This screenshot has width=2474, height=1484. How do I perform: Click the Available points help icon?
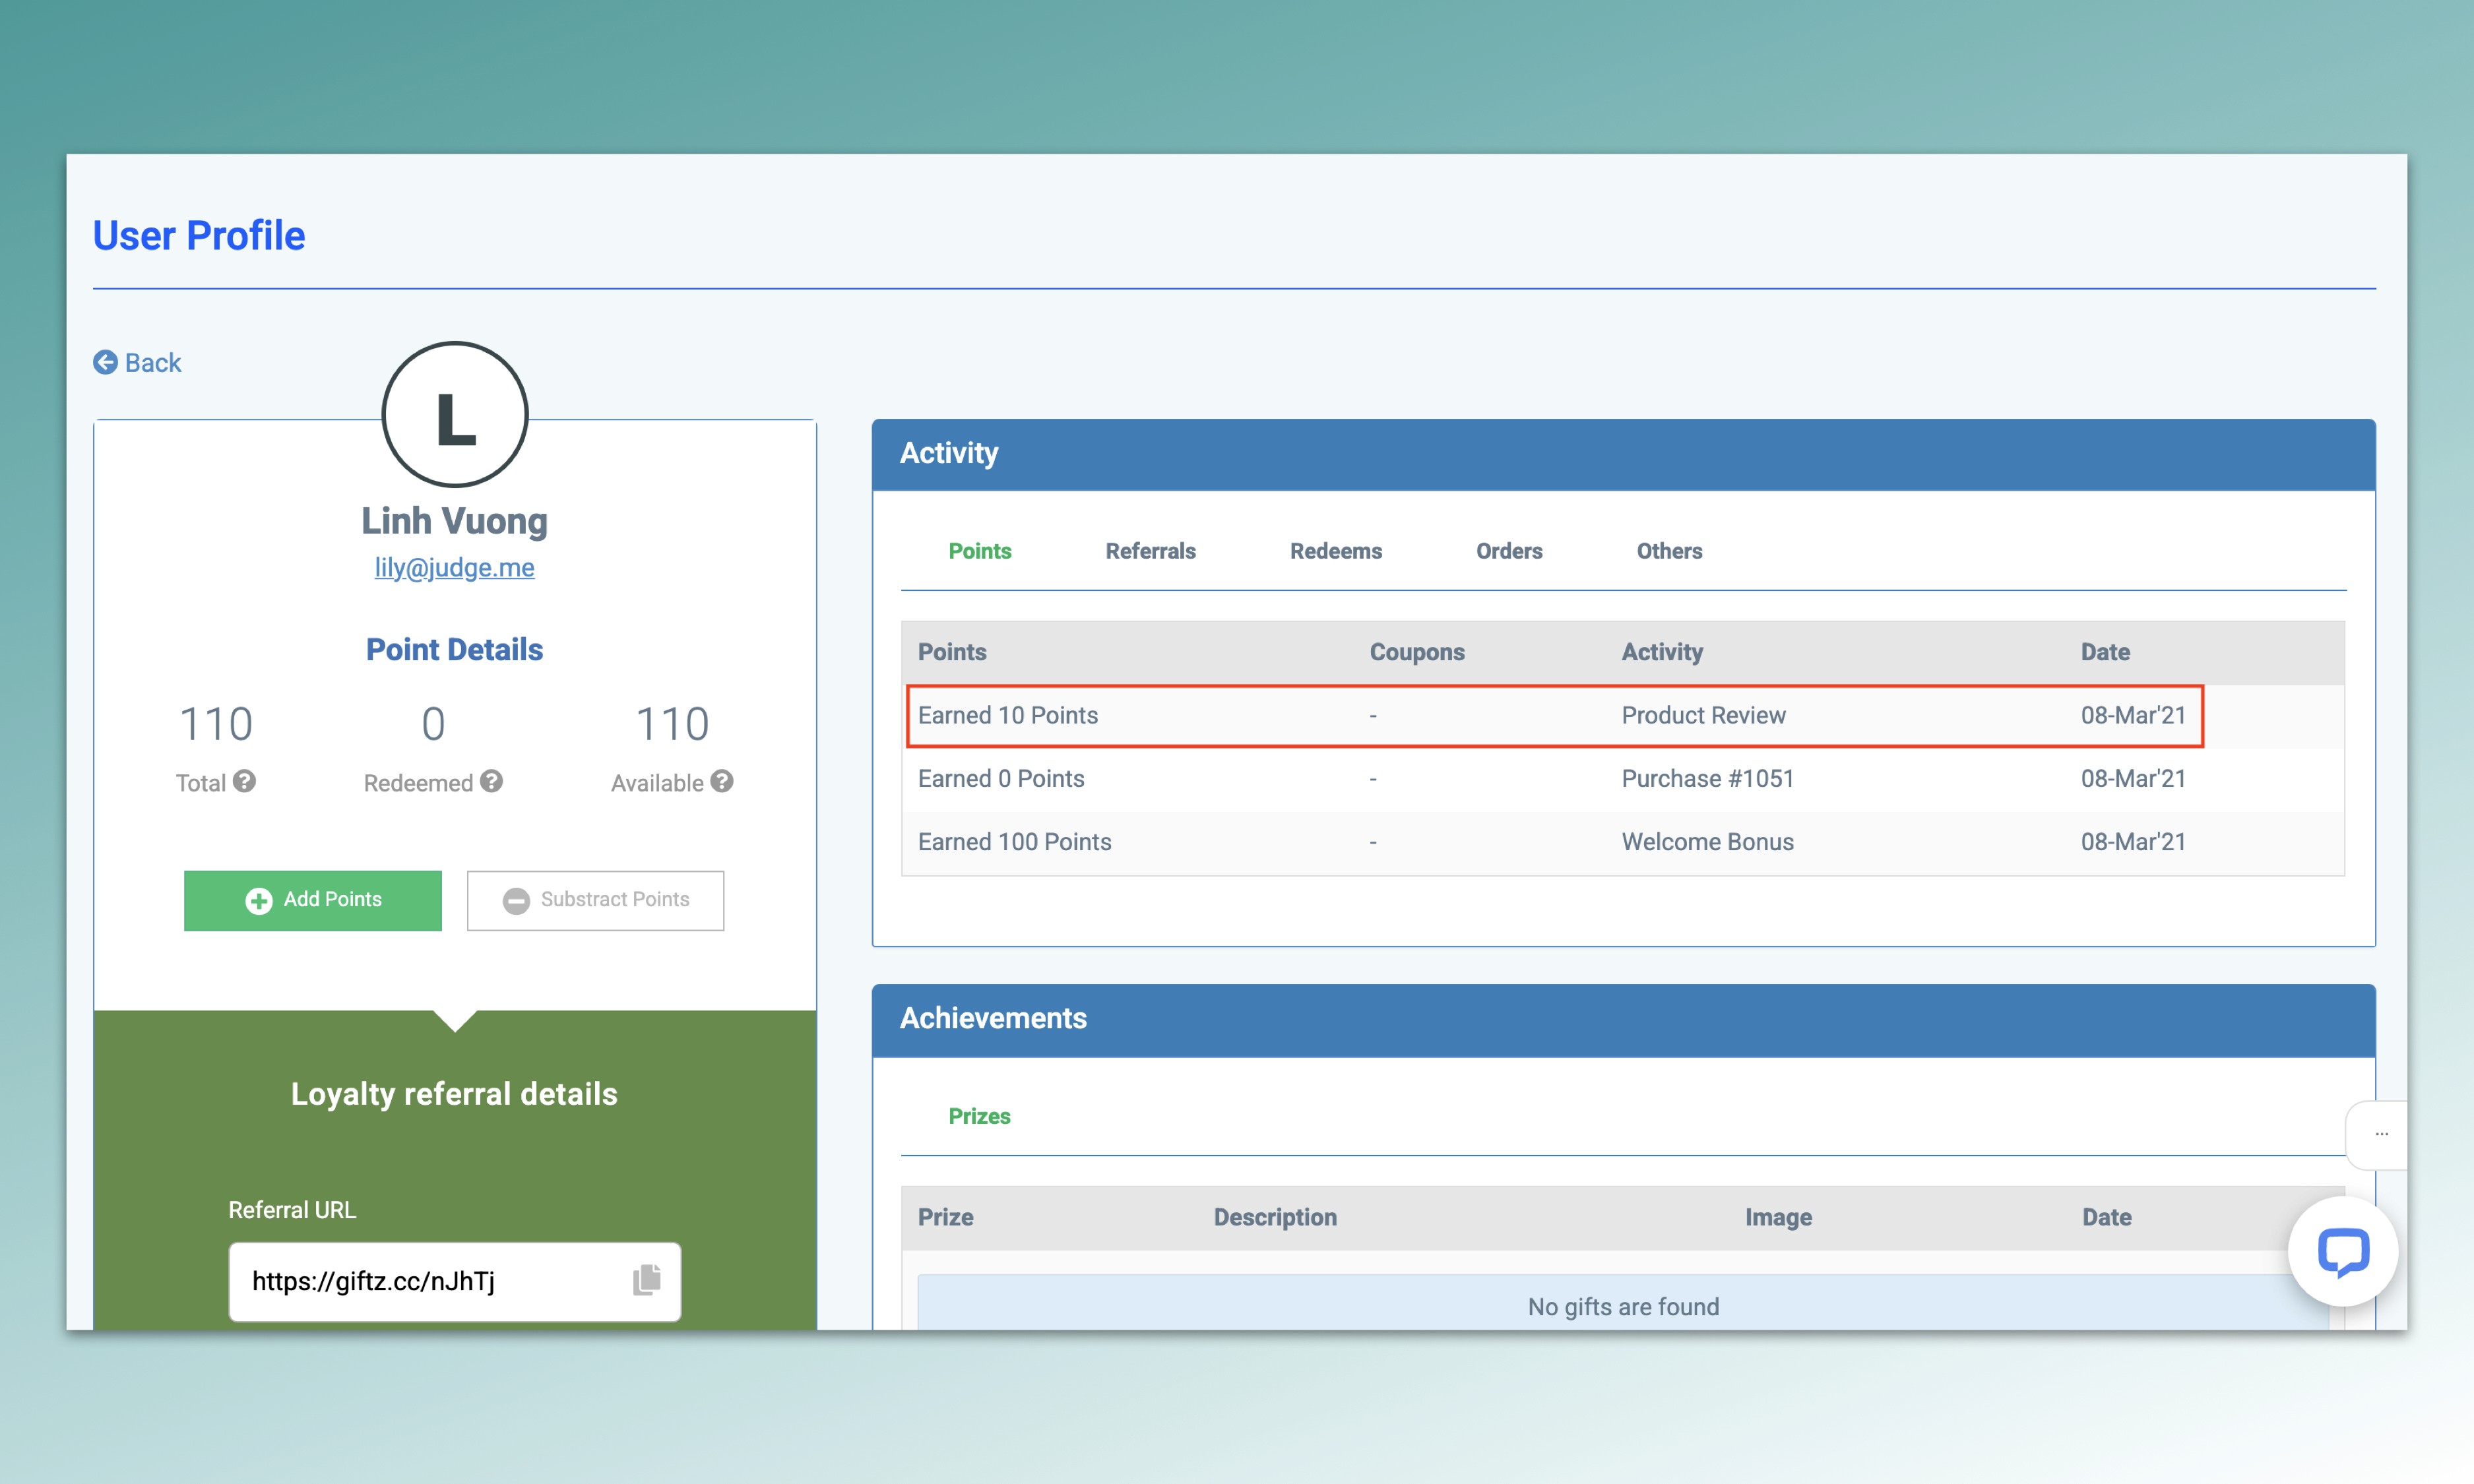[x=722, y=781]
